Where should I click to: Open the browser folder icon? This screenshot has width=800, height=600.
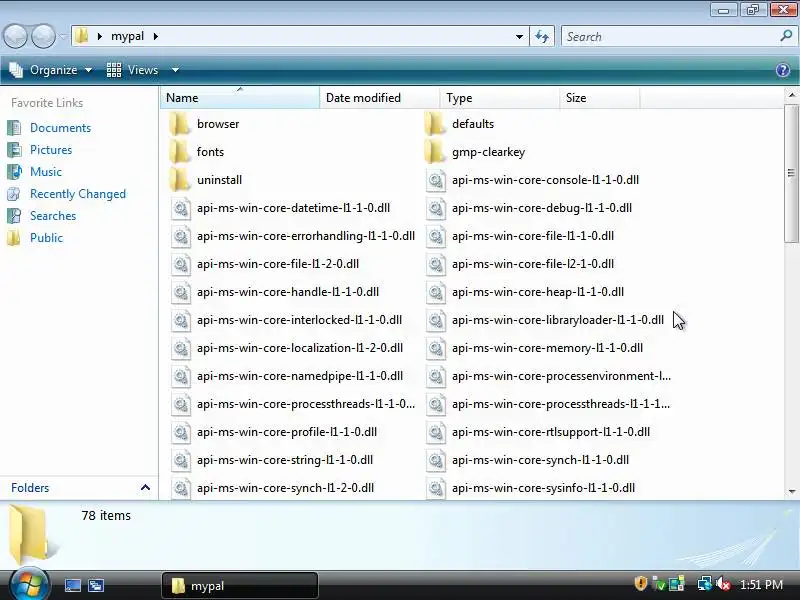click(180, 124)
